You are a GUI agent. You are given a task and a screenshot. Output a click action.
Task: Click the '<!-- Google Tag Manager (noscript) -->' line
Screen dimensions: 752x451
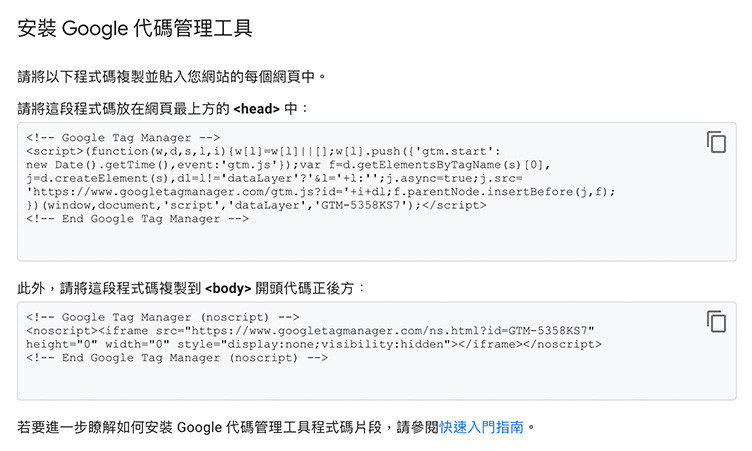pyautogui.click(x=163, y=317)
